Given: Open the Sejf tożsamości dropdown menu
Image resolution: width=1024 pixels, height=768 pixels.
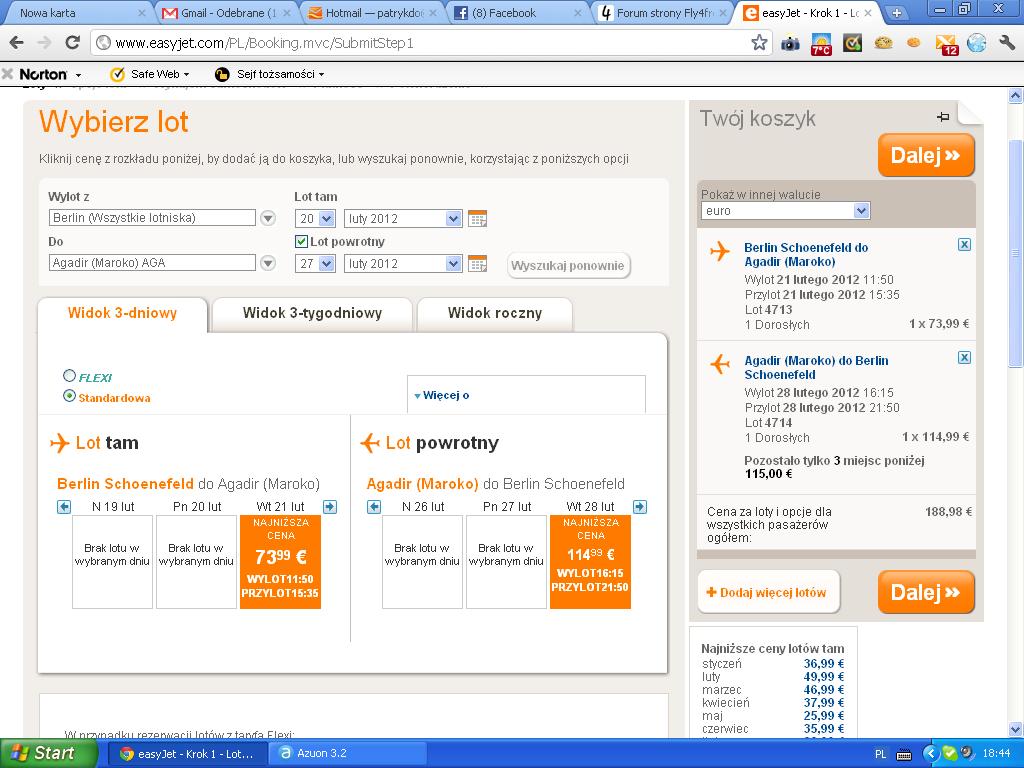Looking at the screenshot, I should (x=321, y=74).
